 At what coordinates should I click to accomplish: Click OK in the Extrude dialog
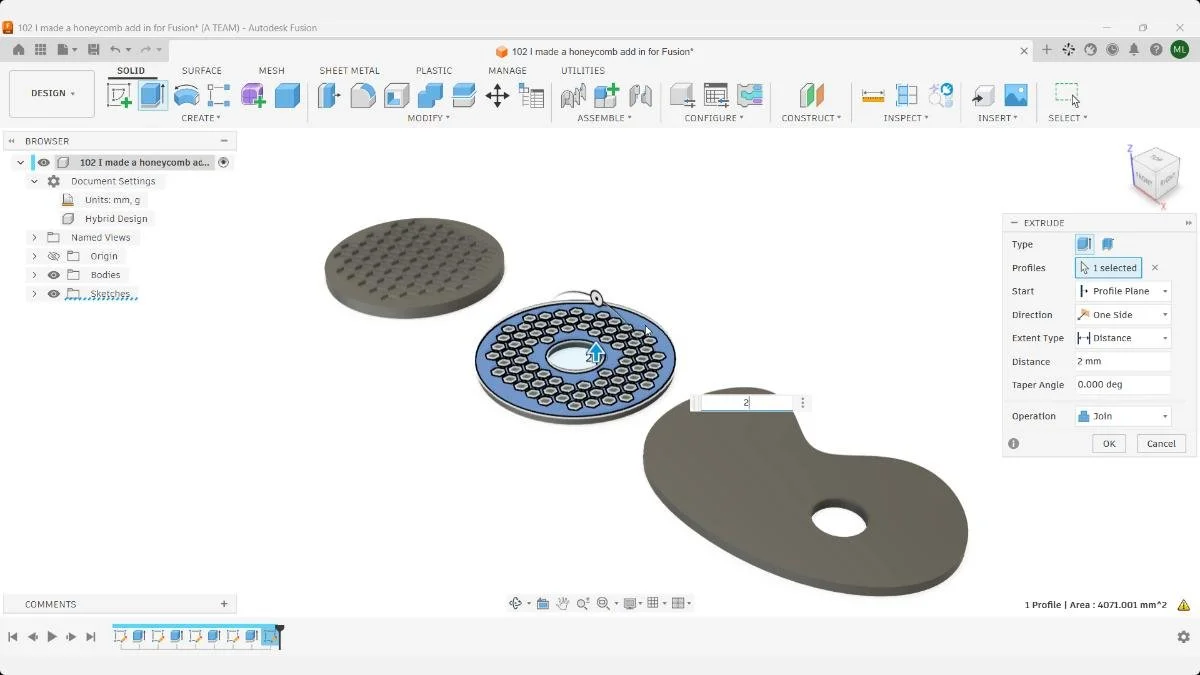click(1109, 444)
